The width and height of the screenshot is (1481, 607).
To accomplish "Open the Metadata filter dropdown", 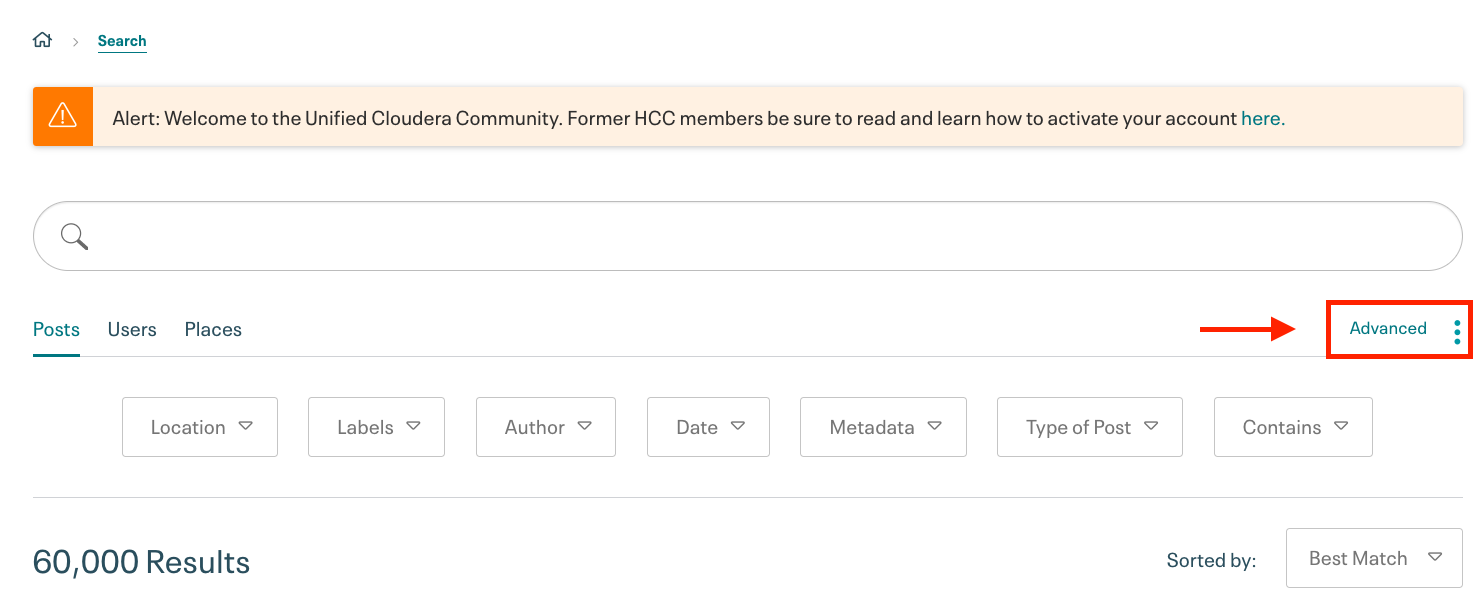I will pos(882,427).
